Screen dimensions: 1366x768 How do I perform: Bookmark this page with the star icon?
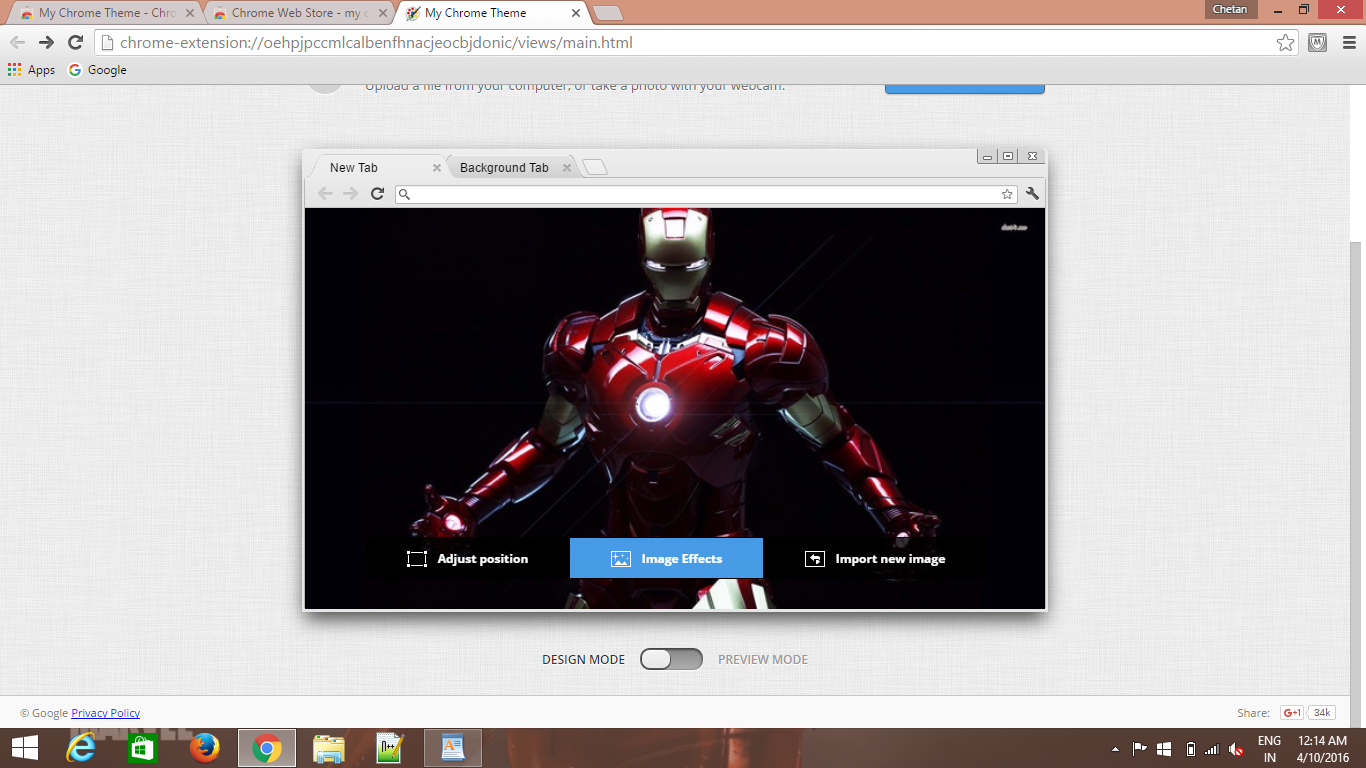point(1286,42)
